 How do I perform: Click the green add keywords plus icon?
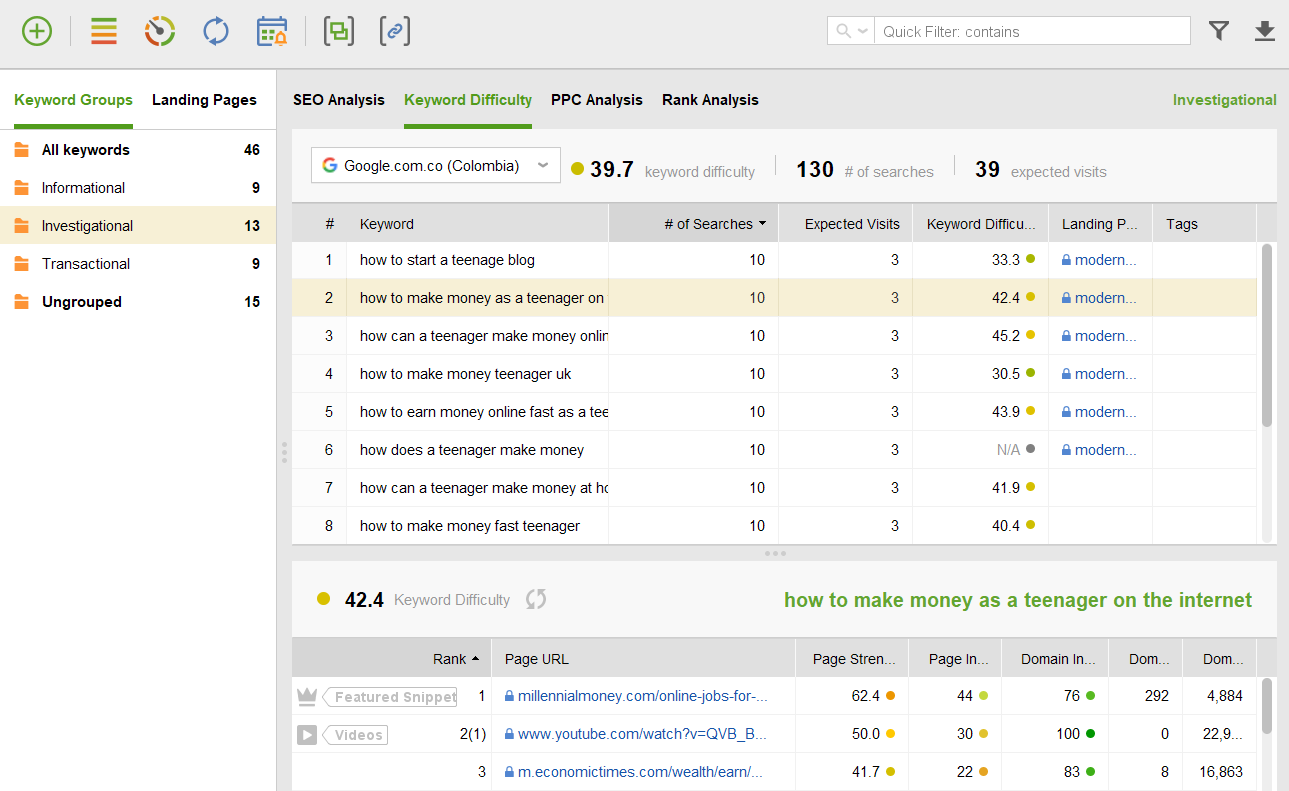[37, 31]
